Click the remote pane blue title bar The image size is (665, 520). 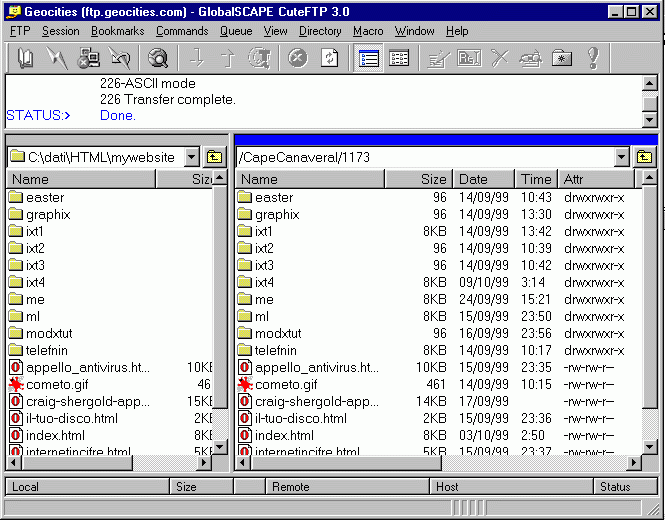click(x=446, y=140)
